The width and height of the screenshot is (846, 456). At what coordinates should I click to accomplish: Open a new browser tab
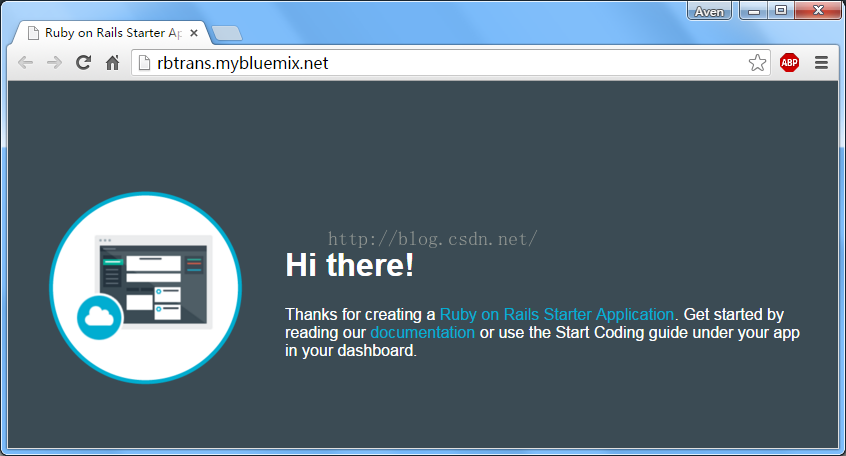tap(227, 33)
